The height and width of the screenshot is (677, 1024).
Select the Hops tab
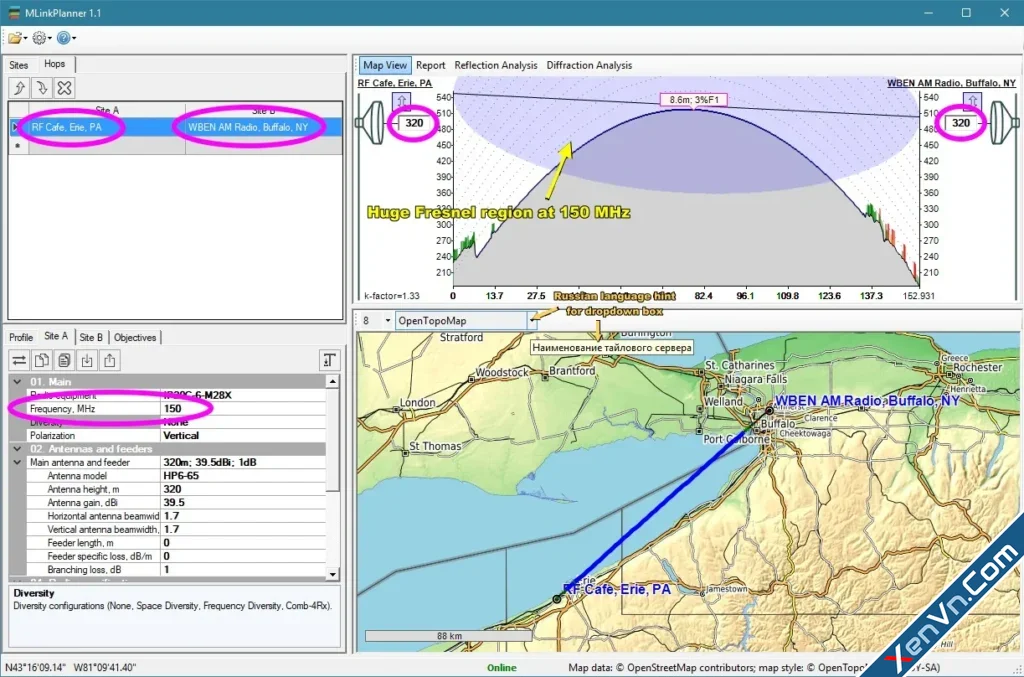tap(54, 64)
